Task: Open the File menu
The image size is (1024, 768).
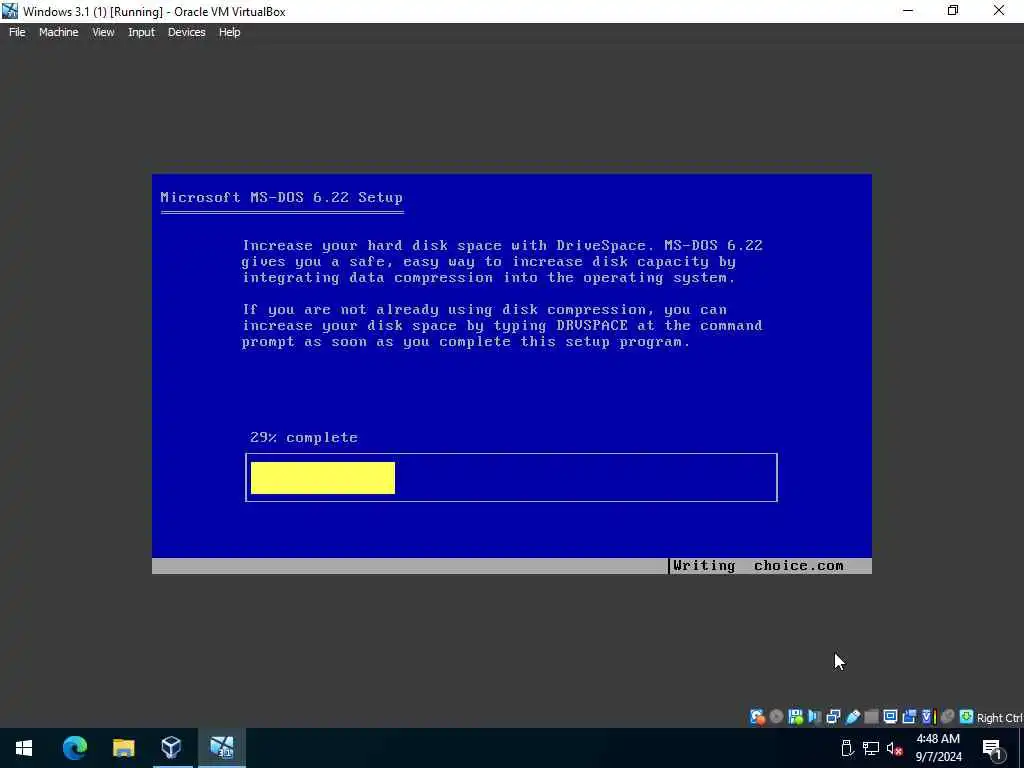Action: (x=17, y=32)
